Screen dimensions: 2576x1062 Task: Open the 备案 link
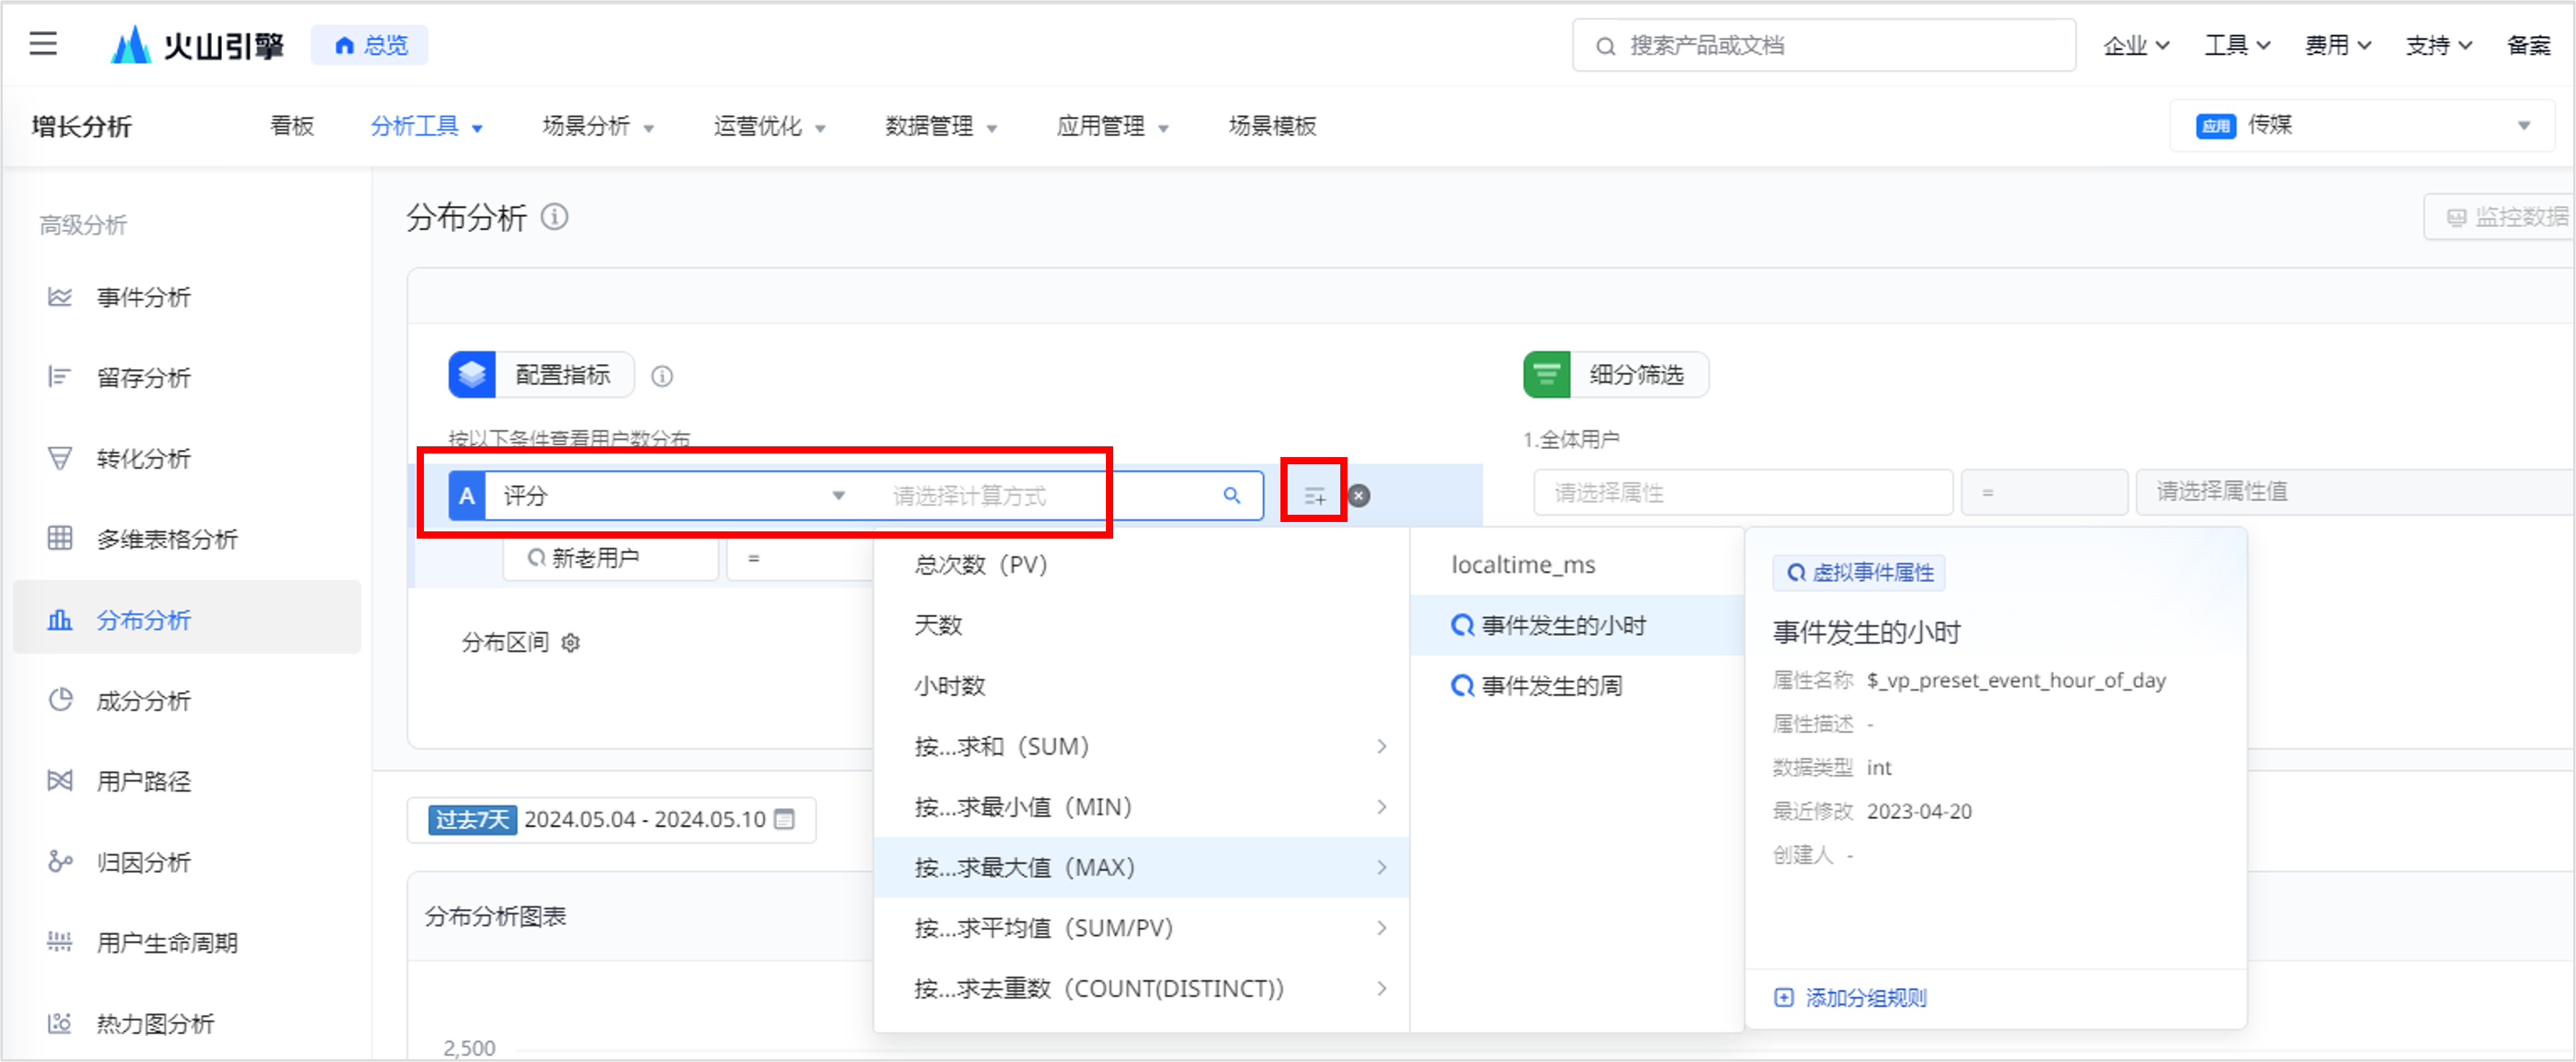(2529, 45)
